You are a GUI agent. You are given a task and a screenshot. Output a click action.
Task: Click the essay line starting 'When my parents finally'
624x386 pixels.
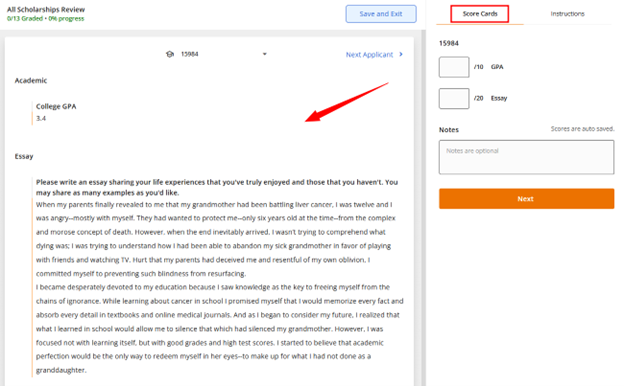[214, 205]
